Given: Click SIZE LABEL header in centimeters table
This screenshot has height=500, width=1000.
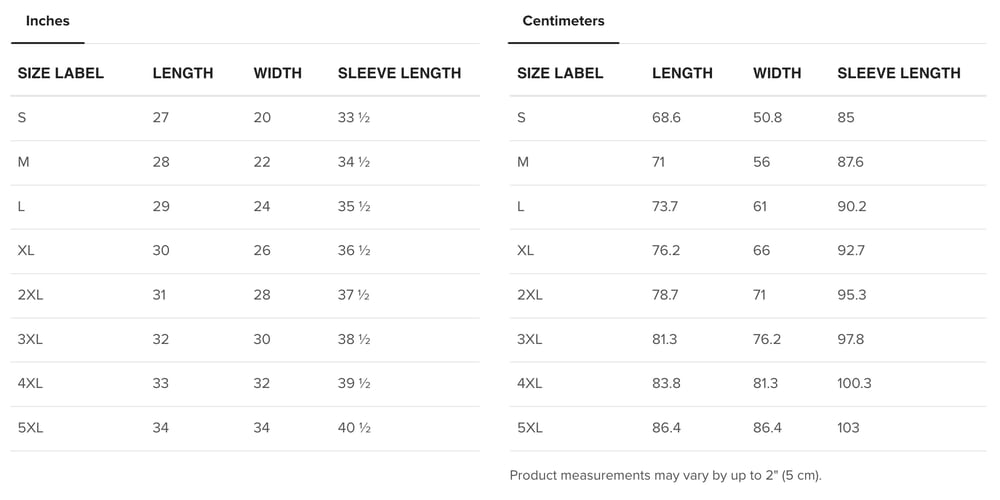Looking at the screenshot, I should click(x=560, y=73).
